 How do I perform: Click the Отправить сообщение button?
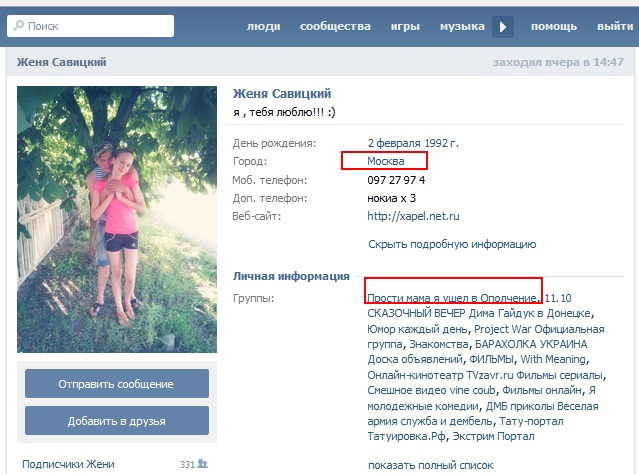coord(116,384)
